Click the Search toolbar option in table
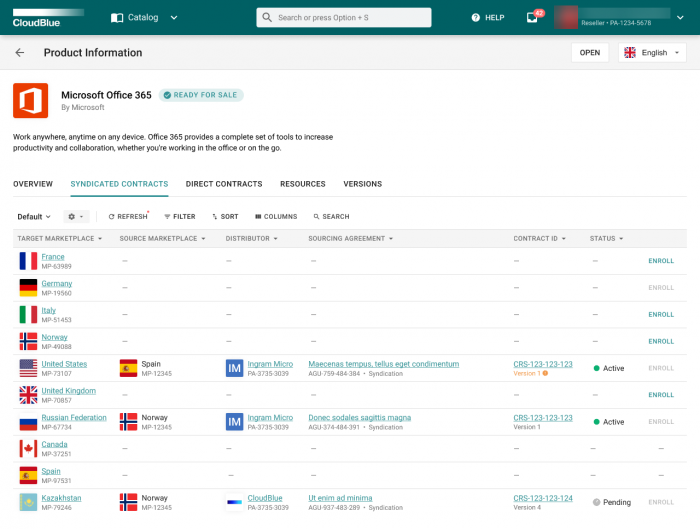This screenshot has width=700, height=529. (x=331, y=216)
